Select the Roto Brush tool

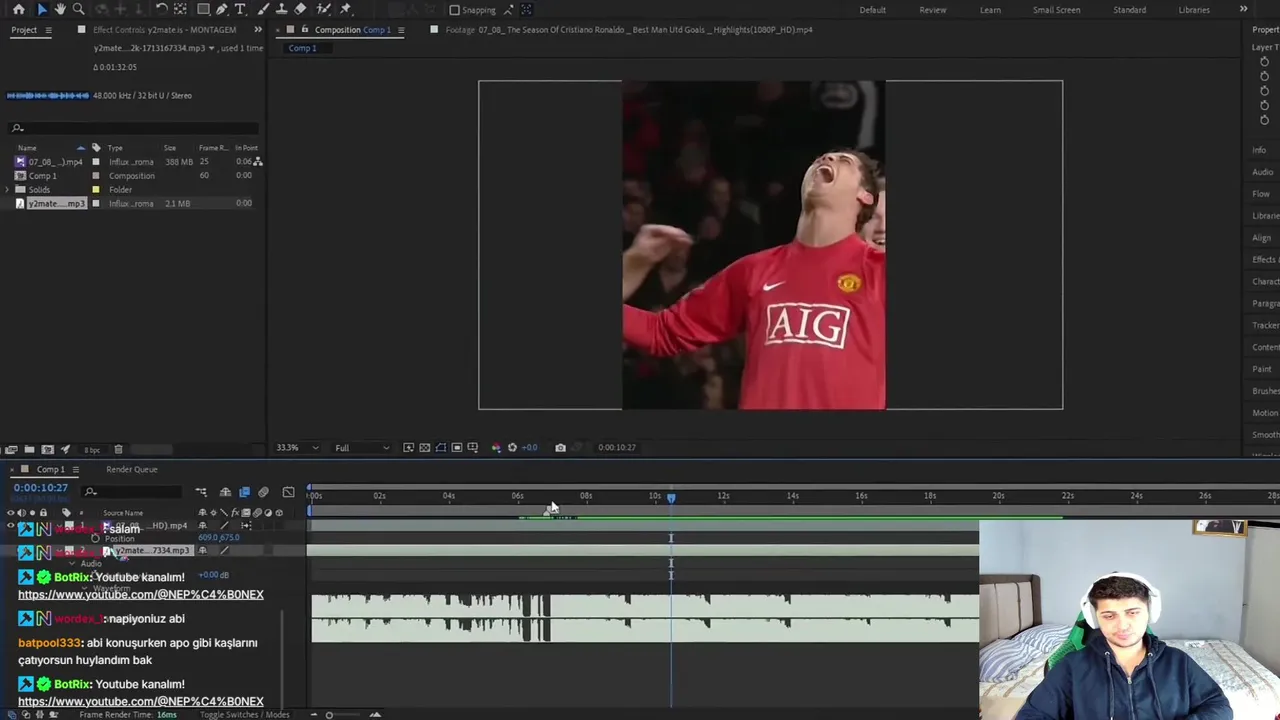point(323,9)
